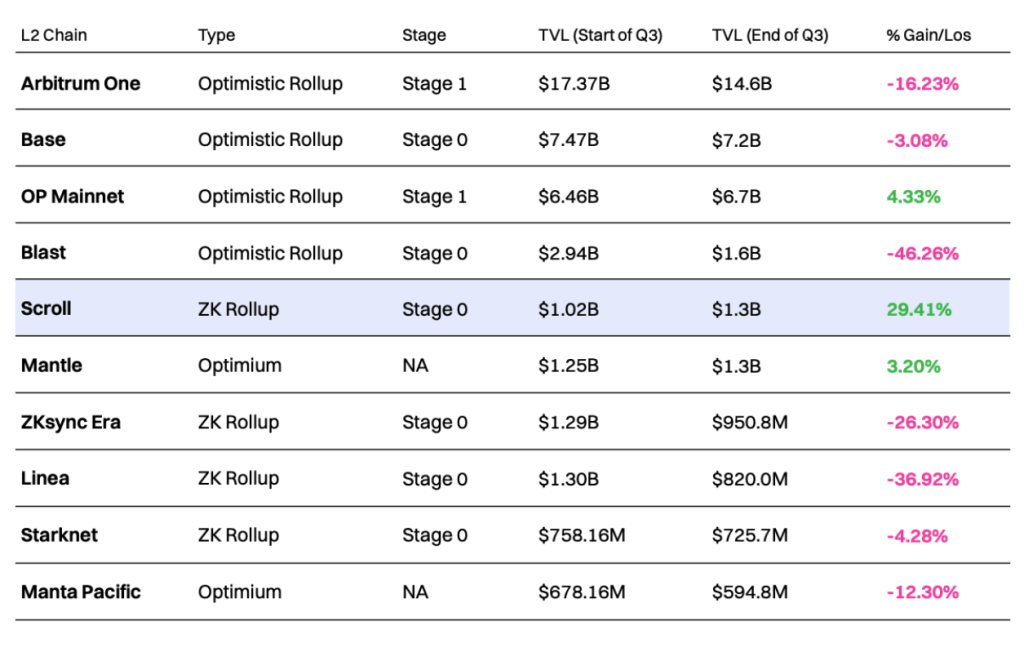Click Mantle's Optimium type cell

[x=239, y=366]
